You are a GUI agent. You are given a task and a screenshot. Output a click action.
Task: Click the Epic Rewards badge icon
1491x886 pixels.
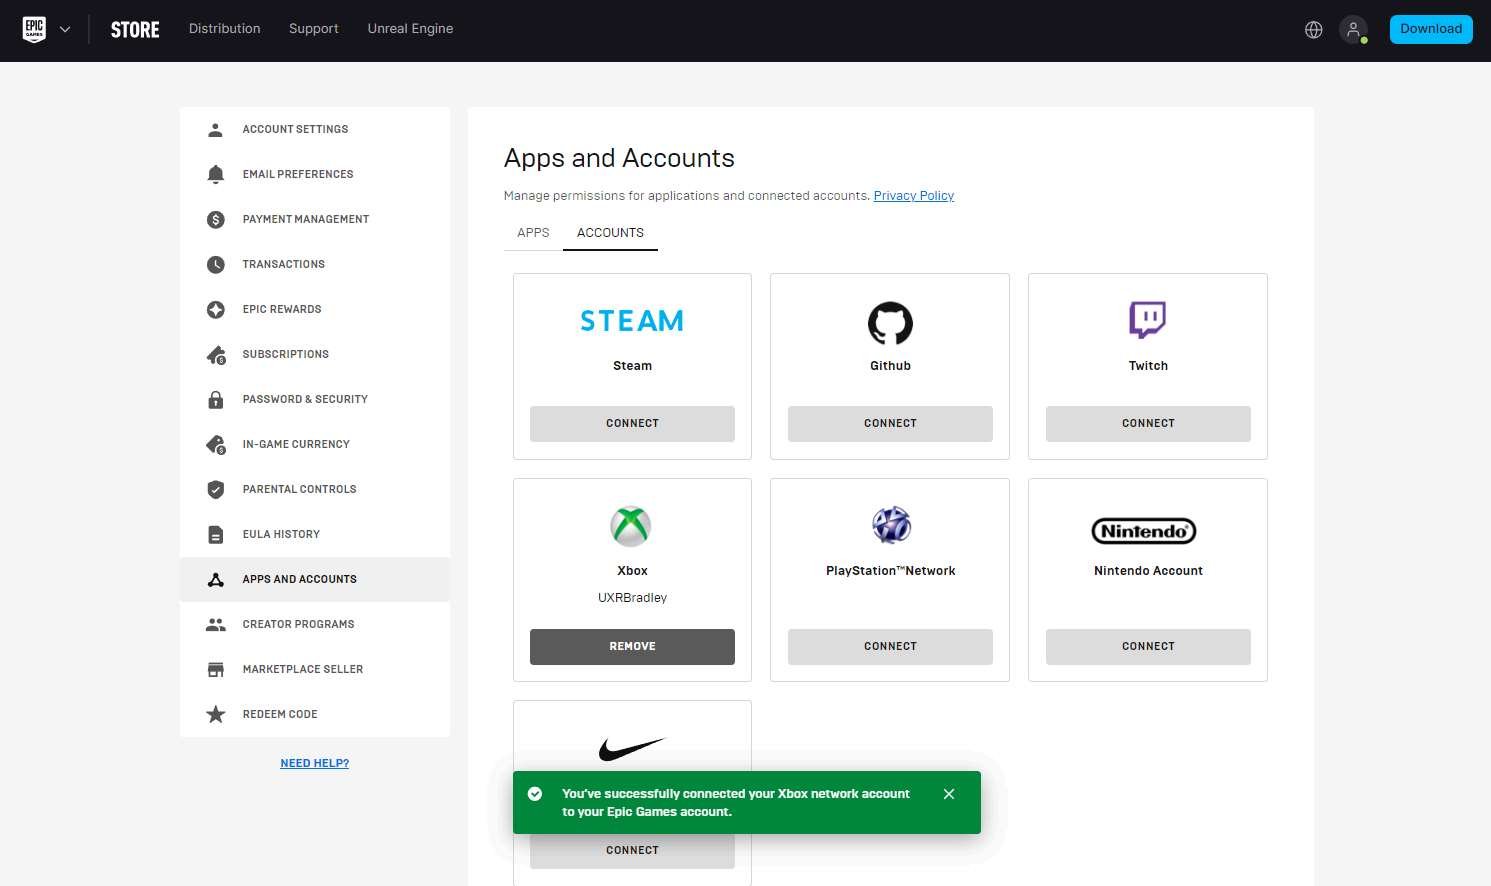click(215, 310)
